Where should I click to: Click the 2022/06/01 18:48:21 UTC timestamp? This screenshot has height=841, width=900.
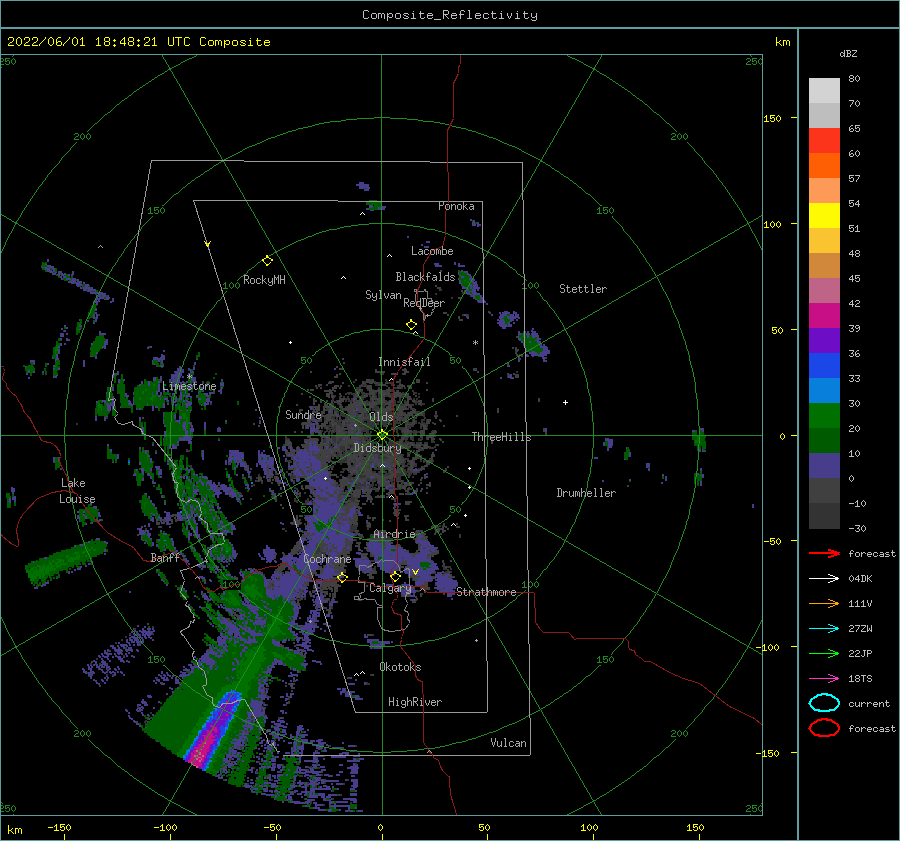91,42
